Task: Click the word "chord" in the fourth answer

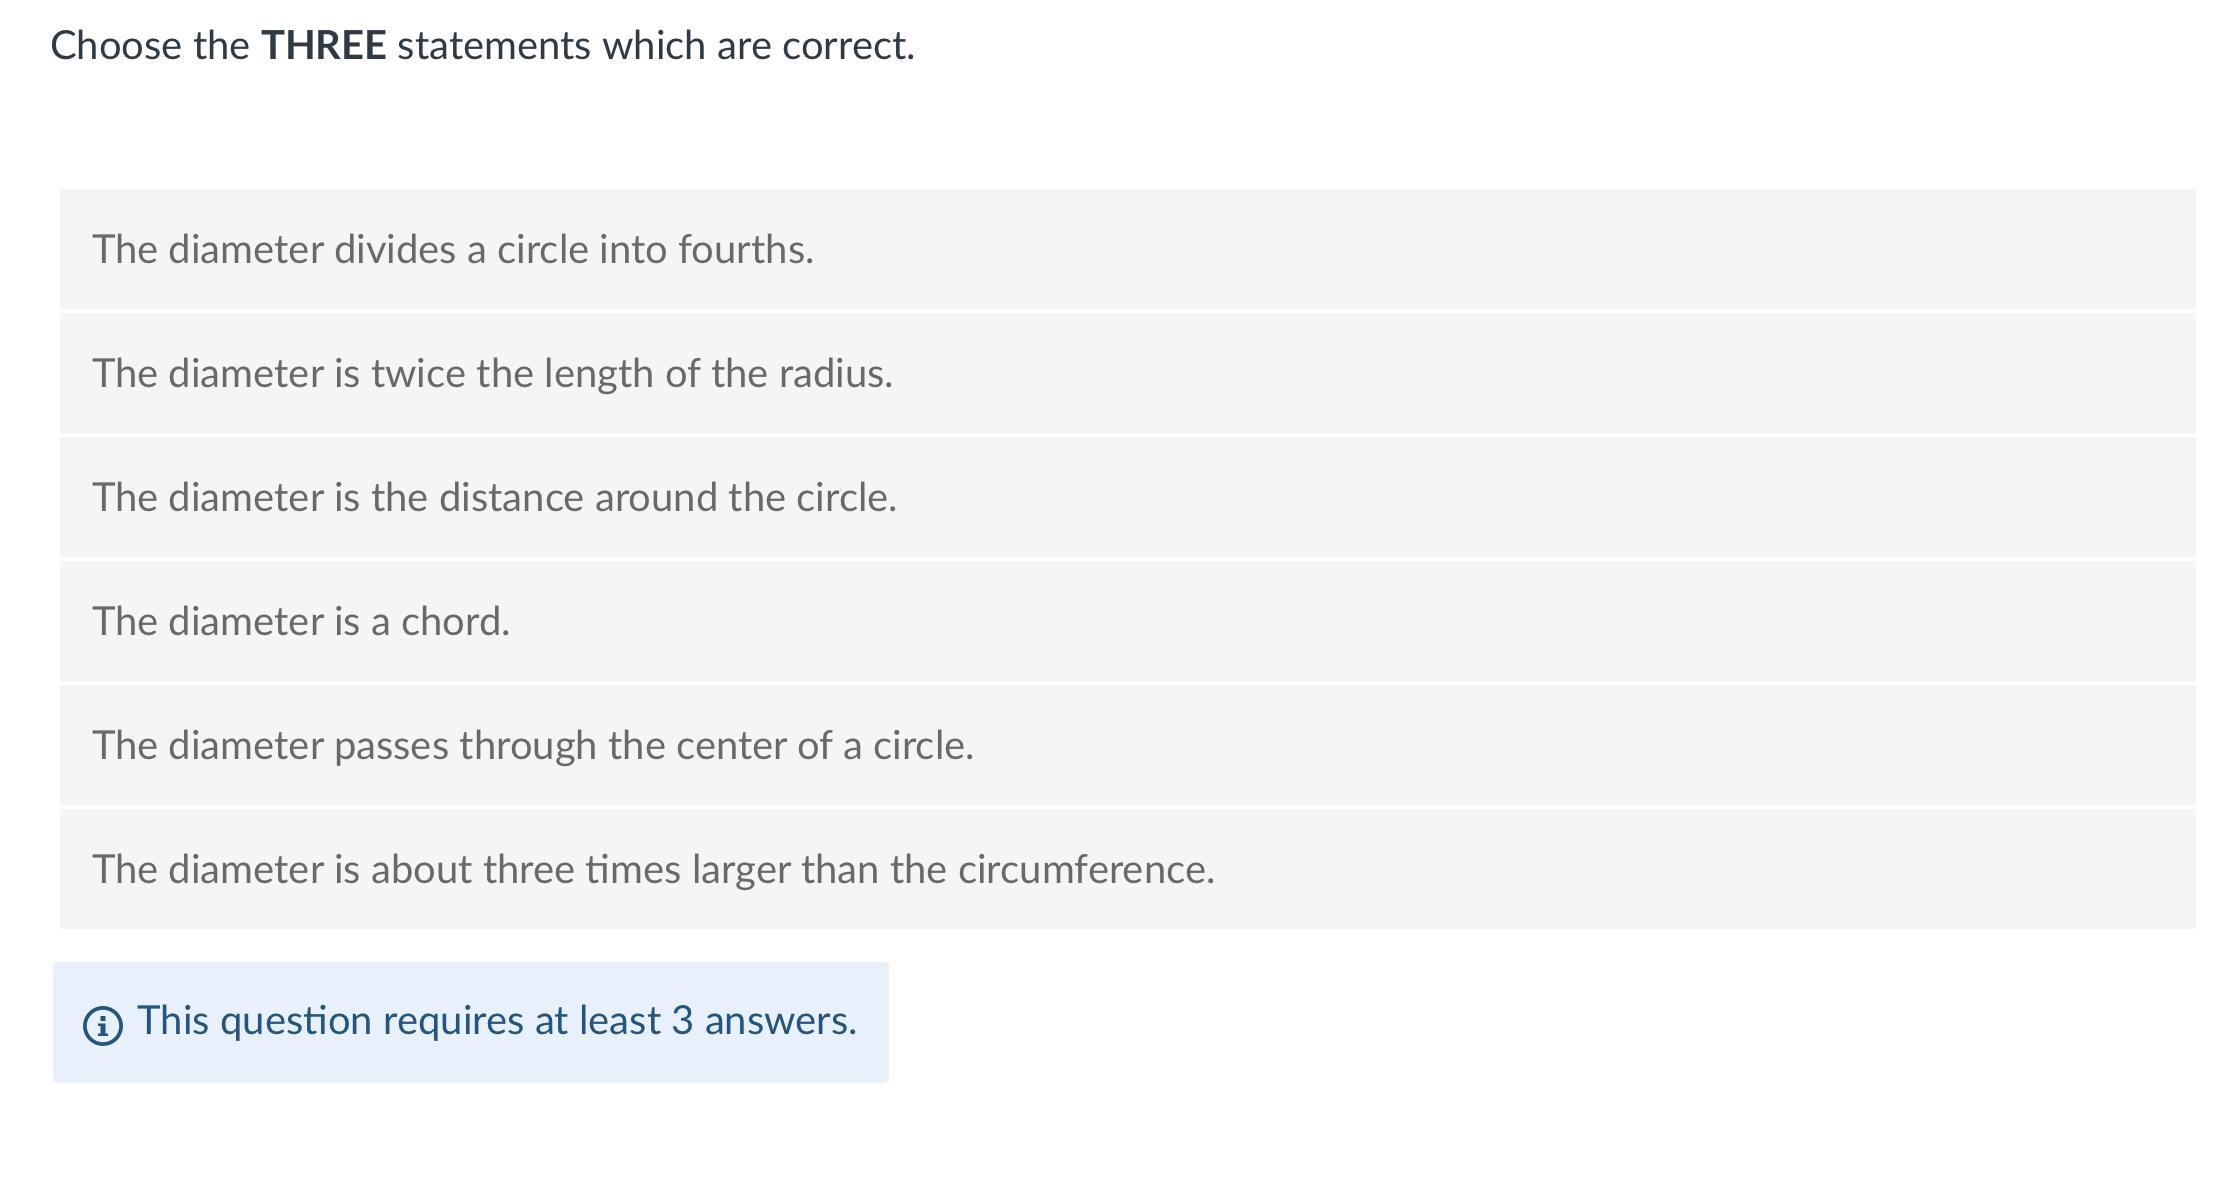Action: click(x=455, y=621)
